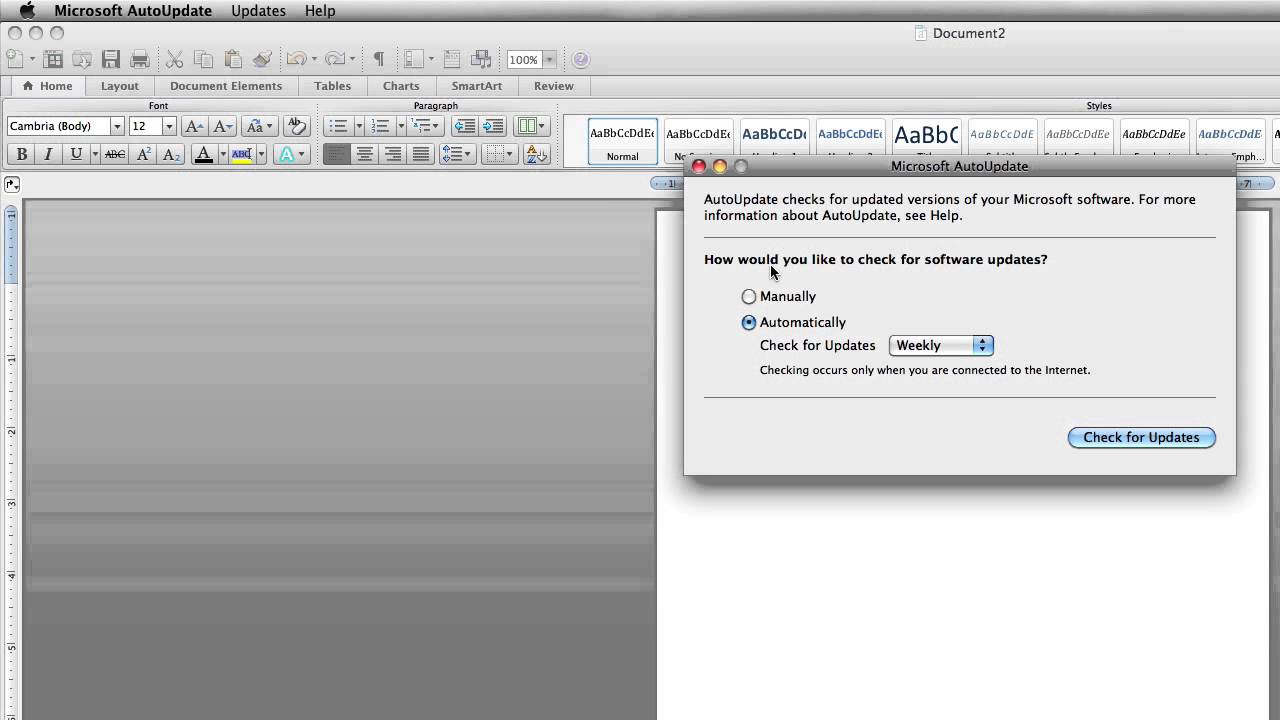Open the 100% zoom dropdown

click(549, 60)
